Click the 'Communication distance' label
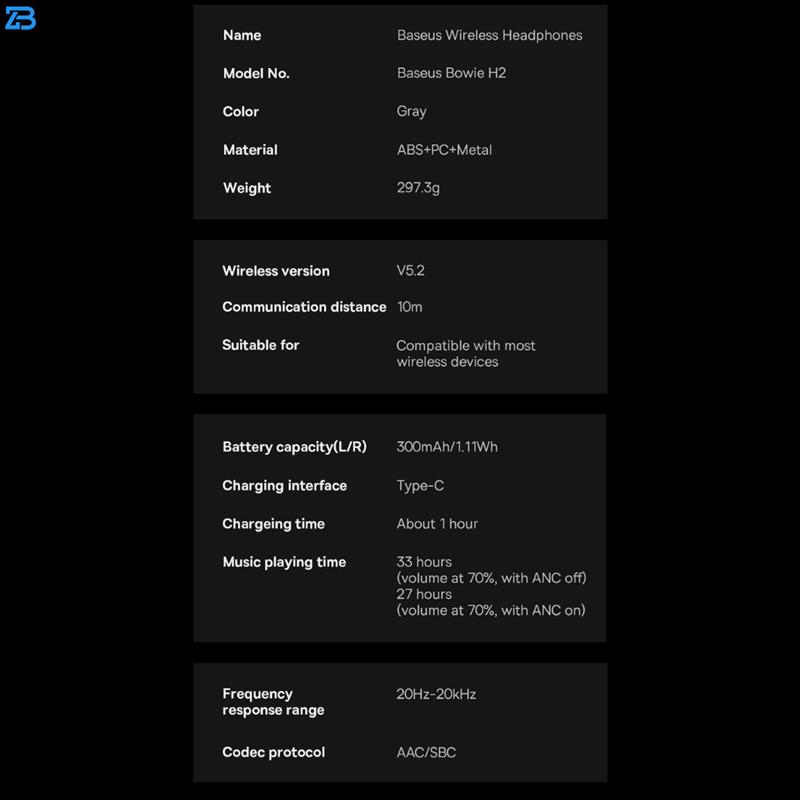 (304, 307)
